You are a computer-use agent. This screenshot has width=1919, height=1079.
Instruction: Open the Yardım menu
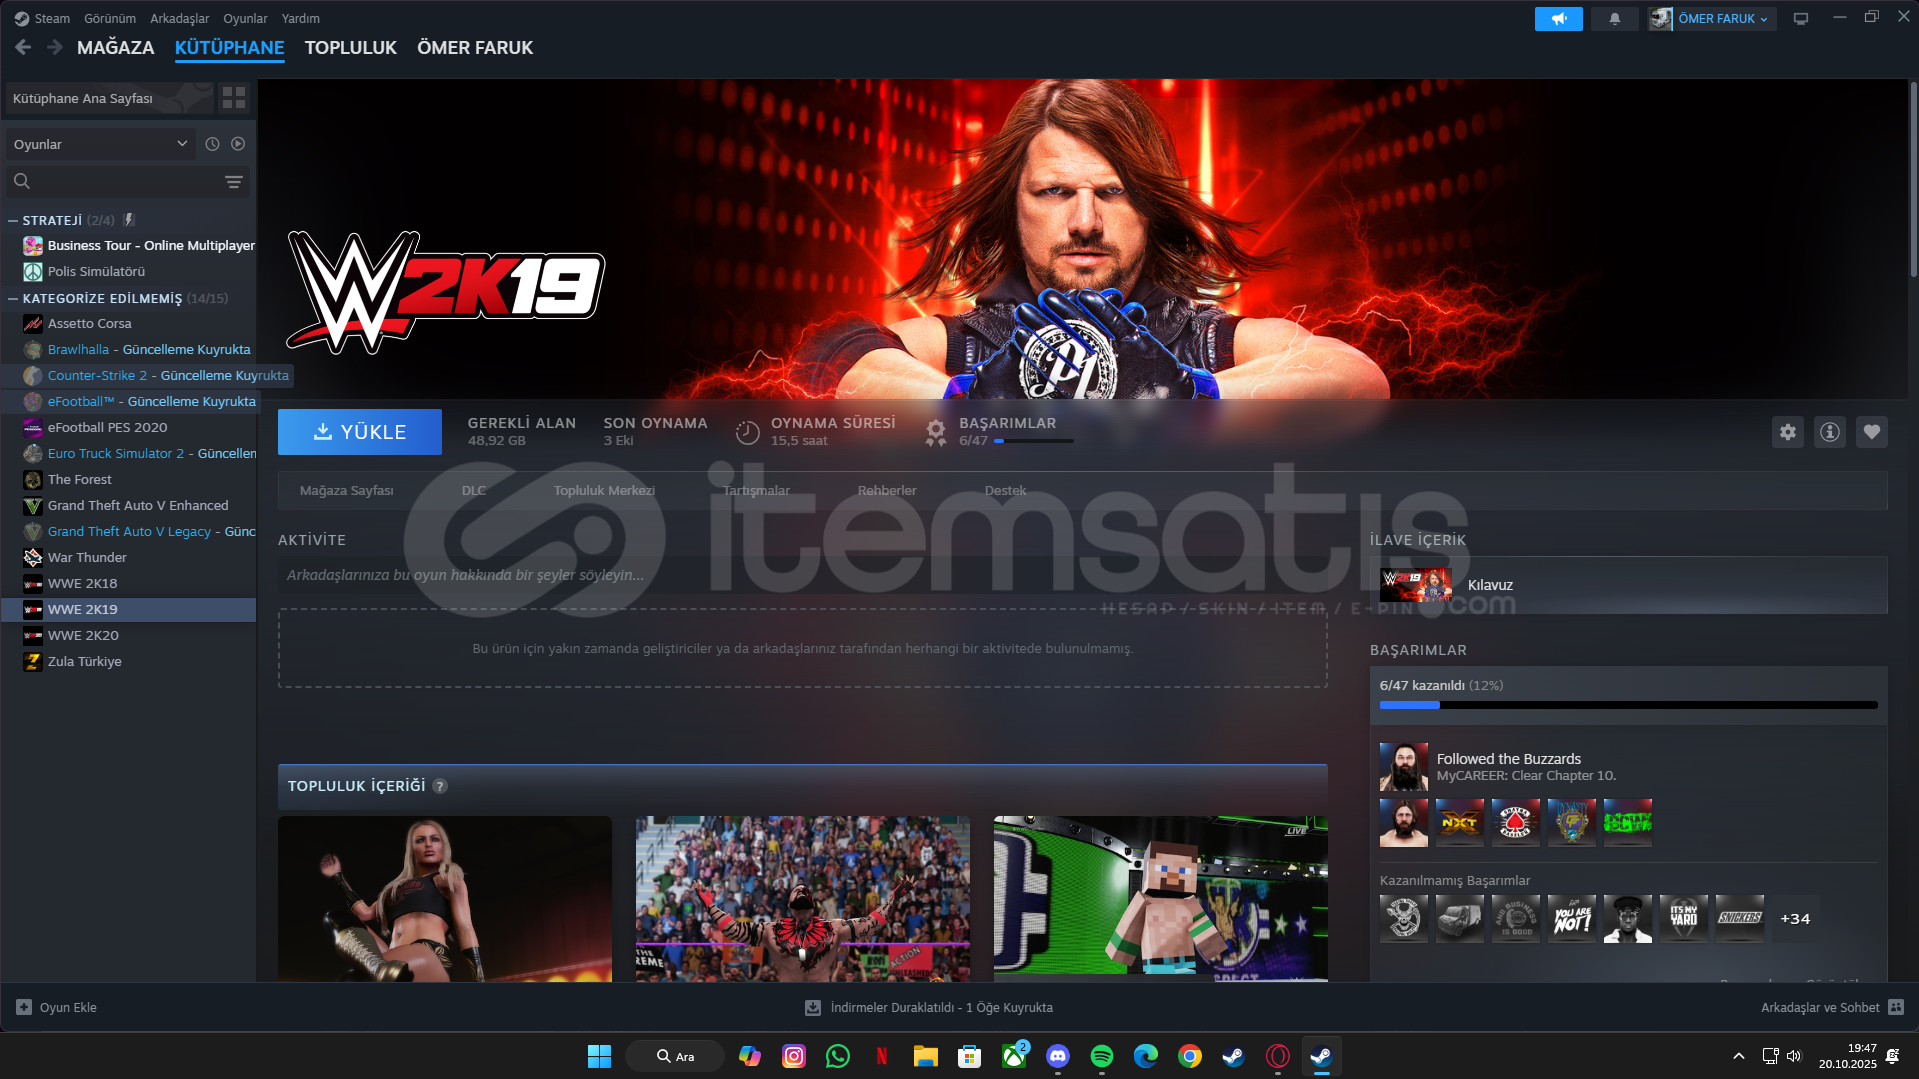click(x=301, y=18)
